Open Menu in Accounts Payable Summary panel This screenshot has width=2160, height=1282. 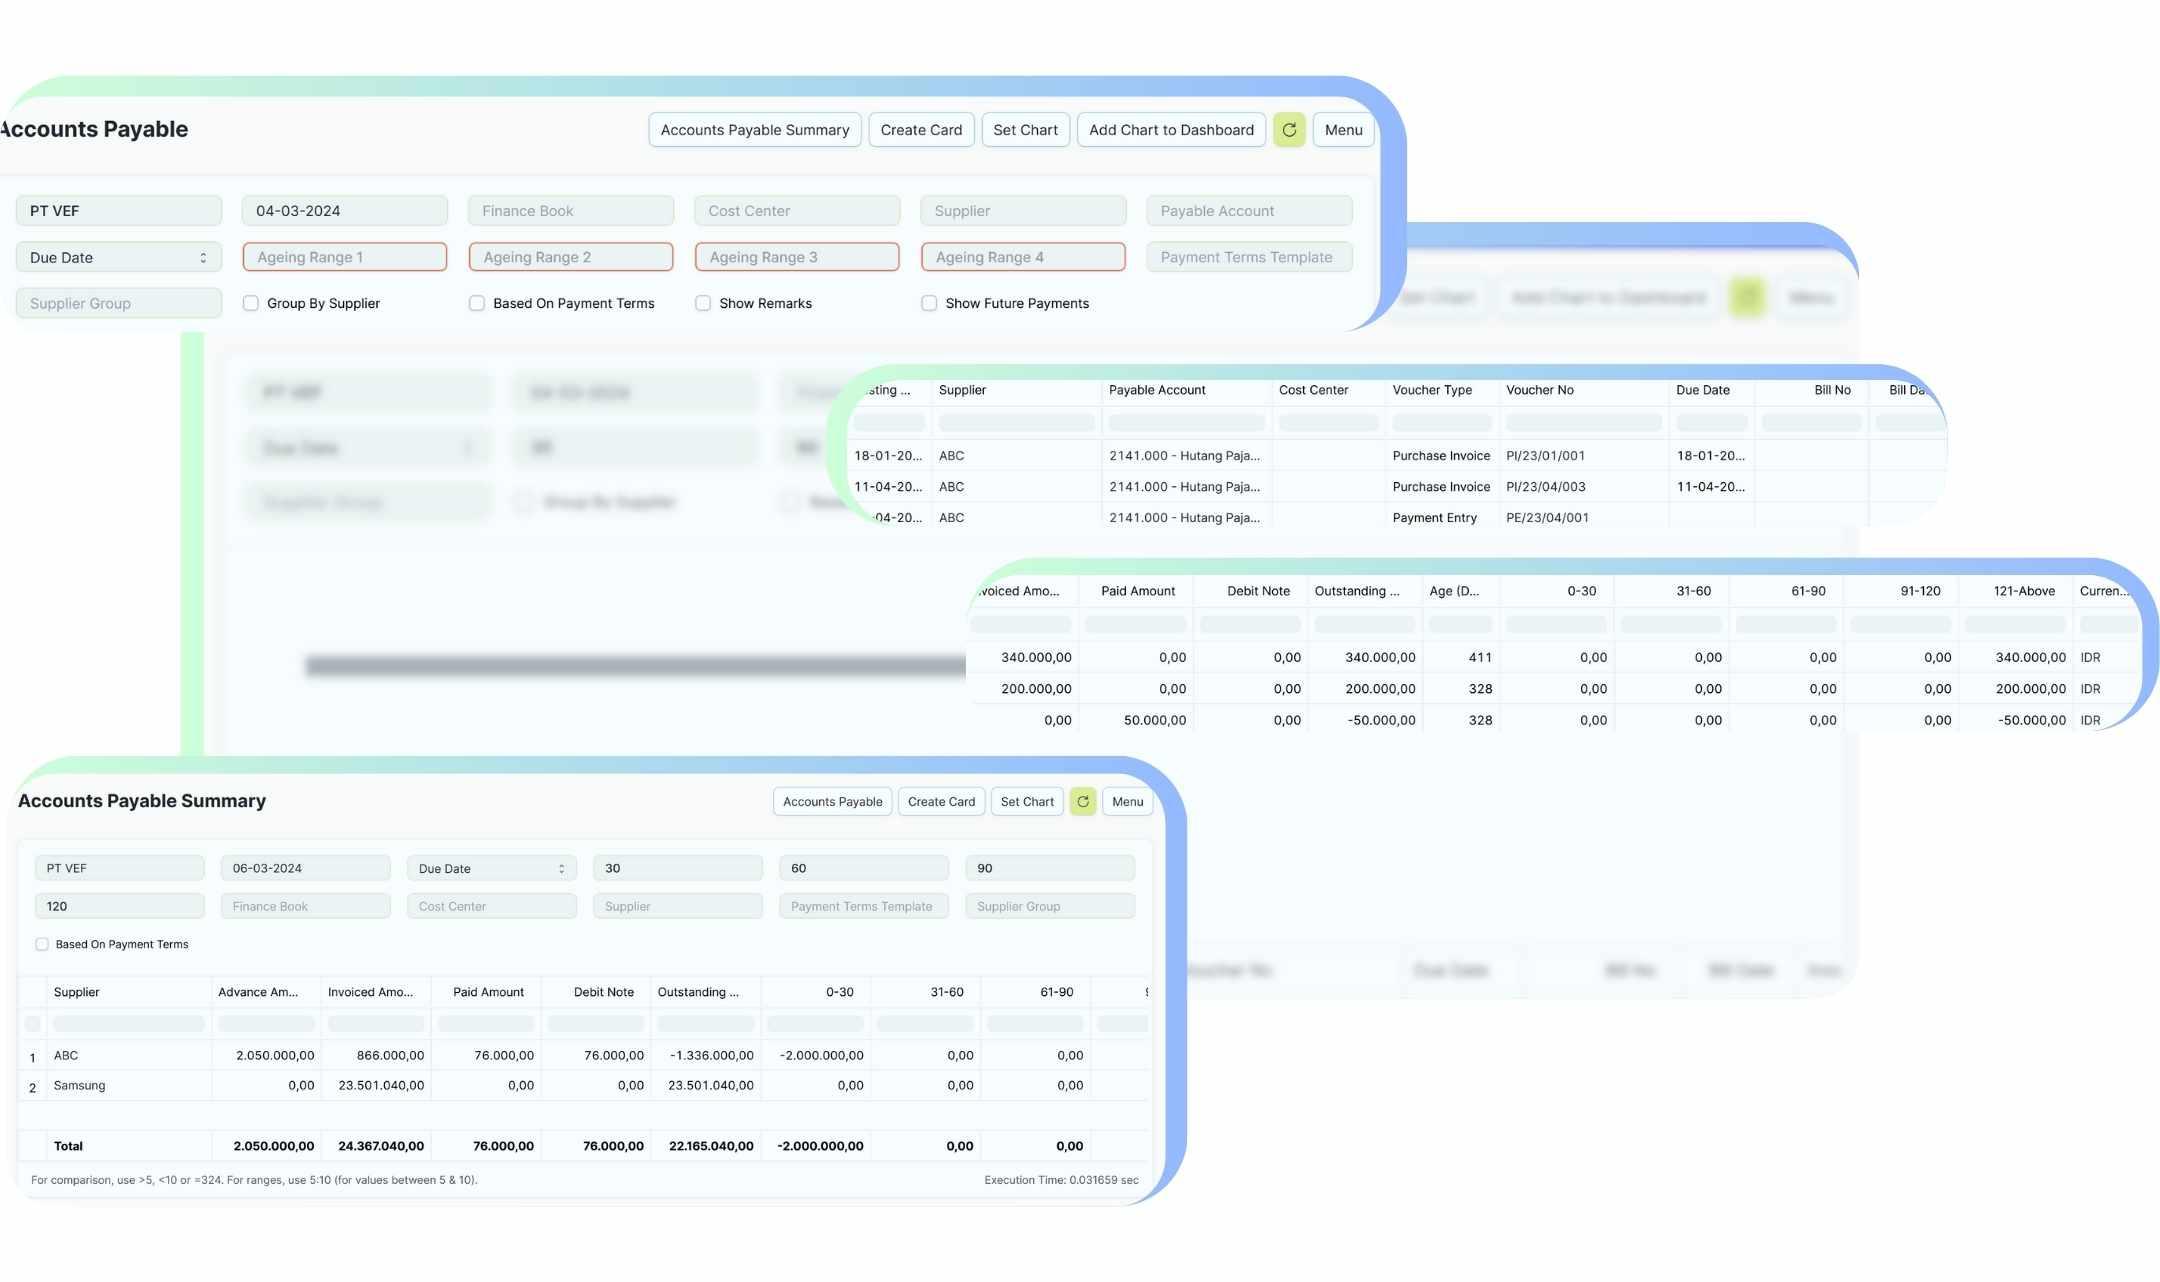(x=1127, y=802)
